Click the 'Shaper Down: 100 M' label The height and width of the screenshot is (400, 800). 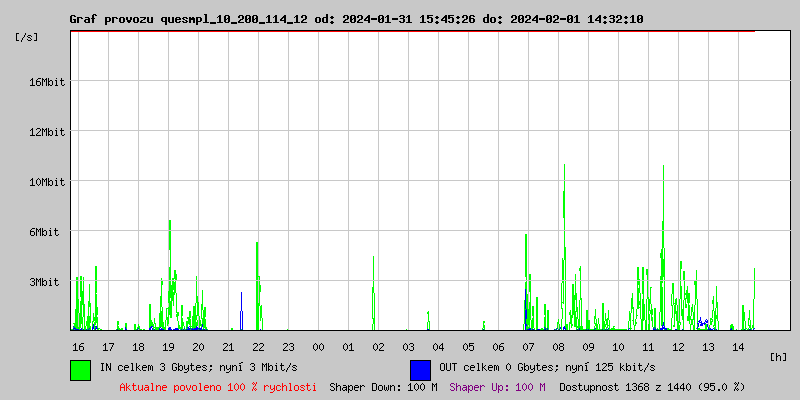pyautogui.click(x=383, y=386)
